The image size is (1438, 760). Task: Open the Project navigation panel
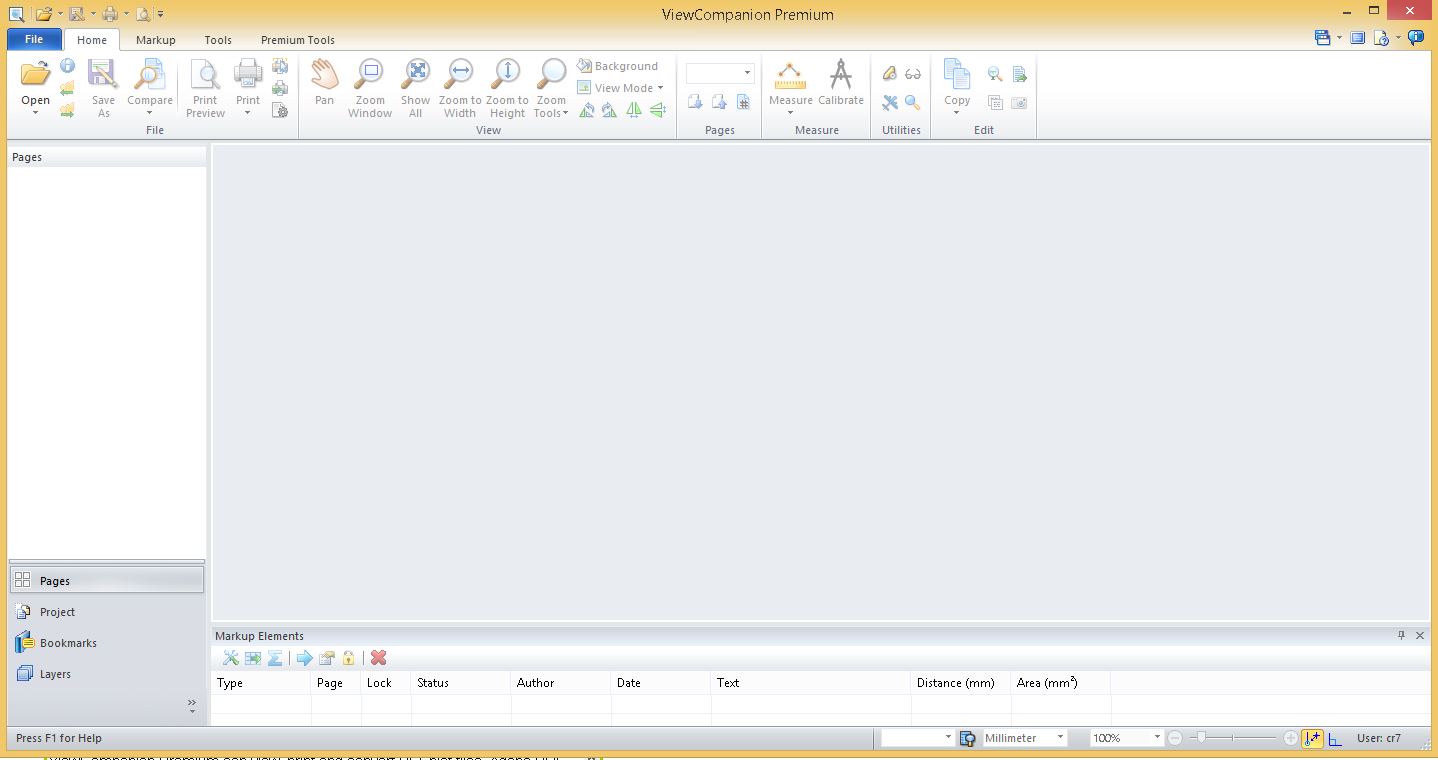pos(106,611)
